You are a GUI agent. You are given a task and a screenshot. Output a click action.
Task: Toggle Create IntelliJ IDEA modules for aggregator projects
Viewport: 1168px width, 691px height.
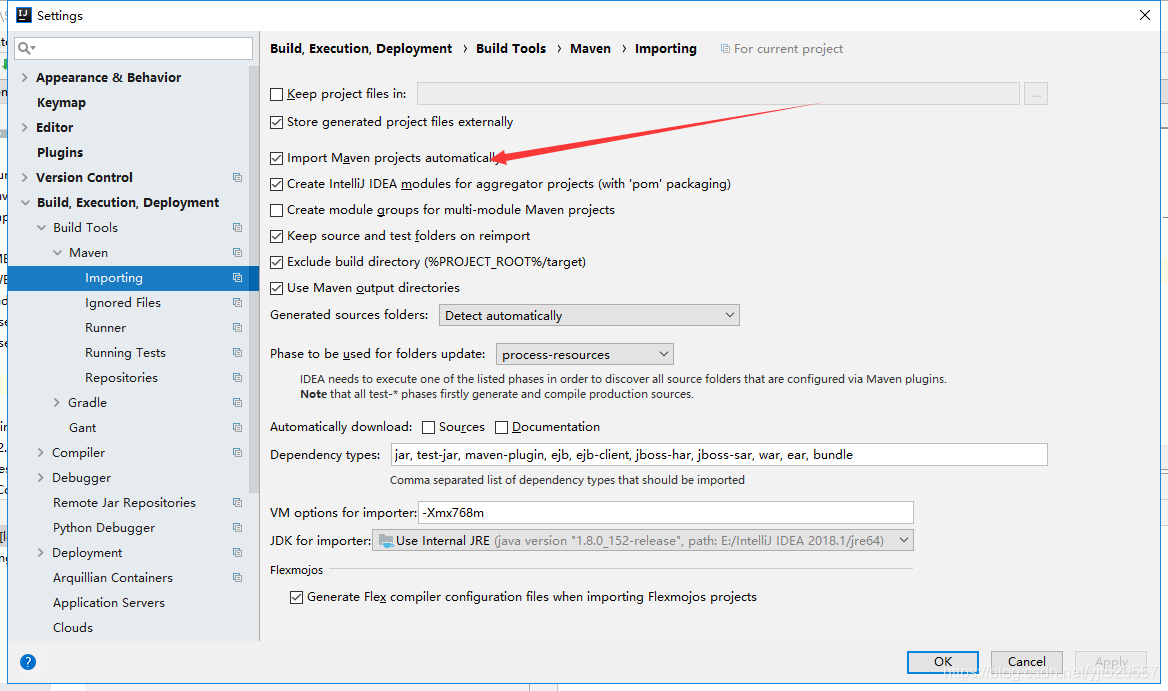(x=276, y=184)
